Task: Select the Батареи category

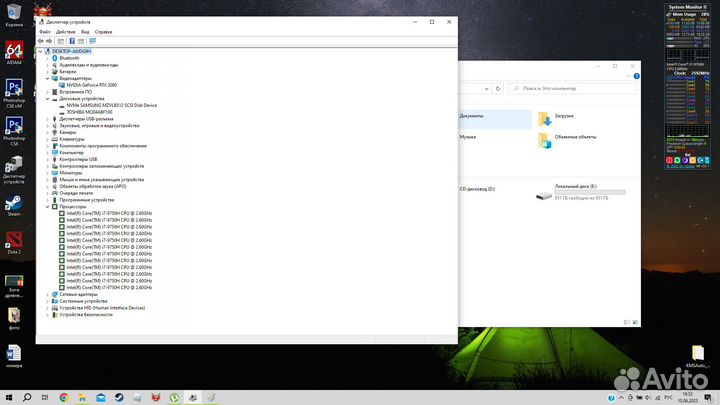Action: click(x=68, y=72)
